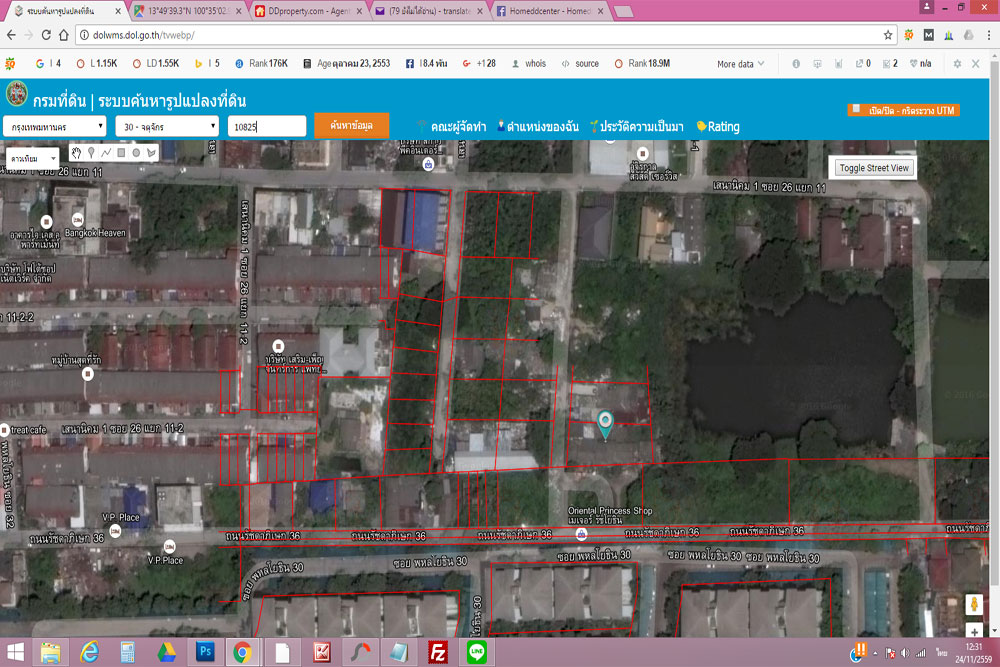The image size is (1000, 667).
Task: Click the orange ค้นหาข้อมูล search button
Action: 351,126
